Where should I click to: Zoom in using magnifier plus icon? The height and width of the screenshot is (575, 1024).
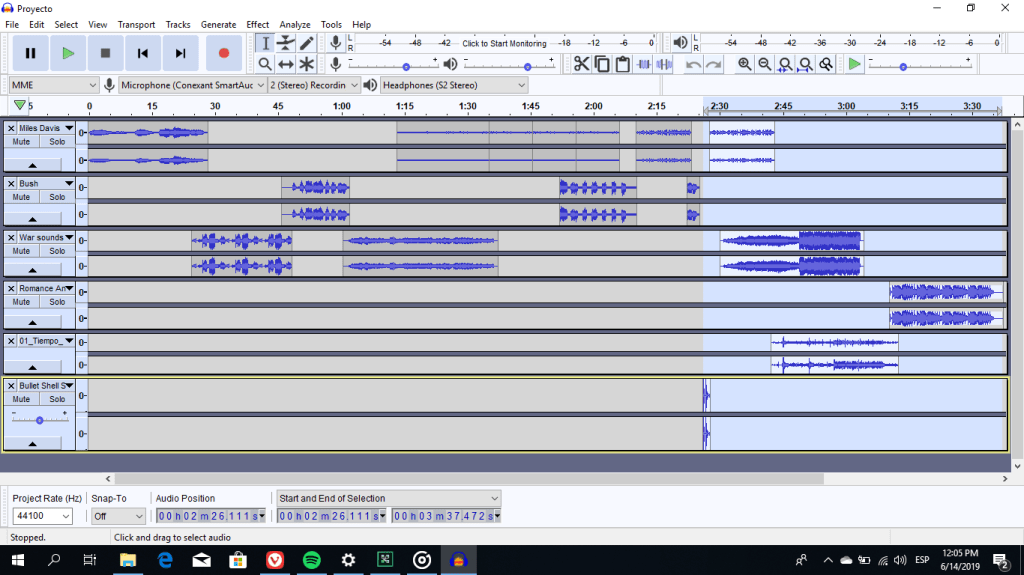coord(744,64)
